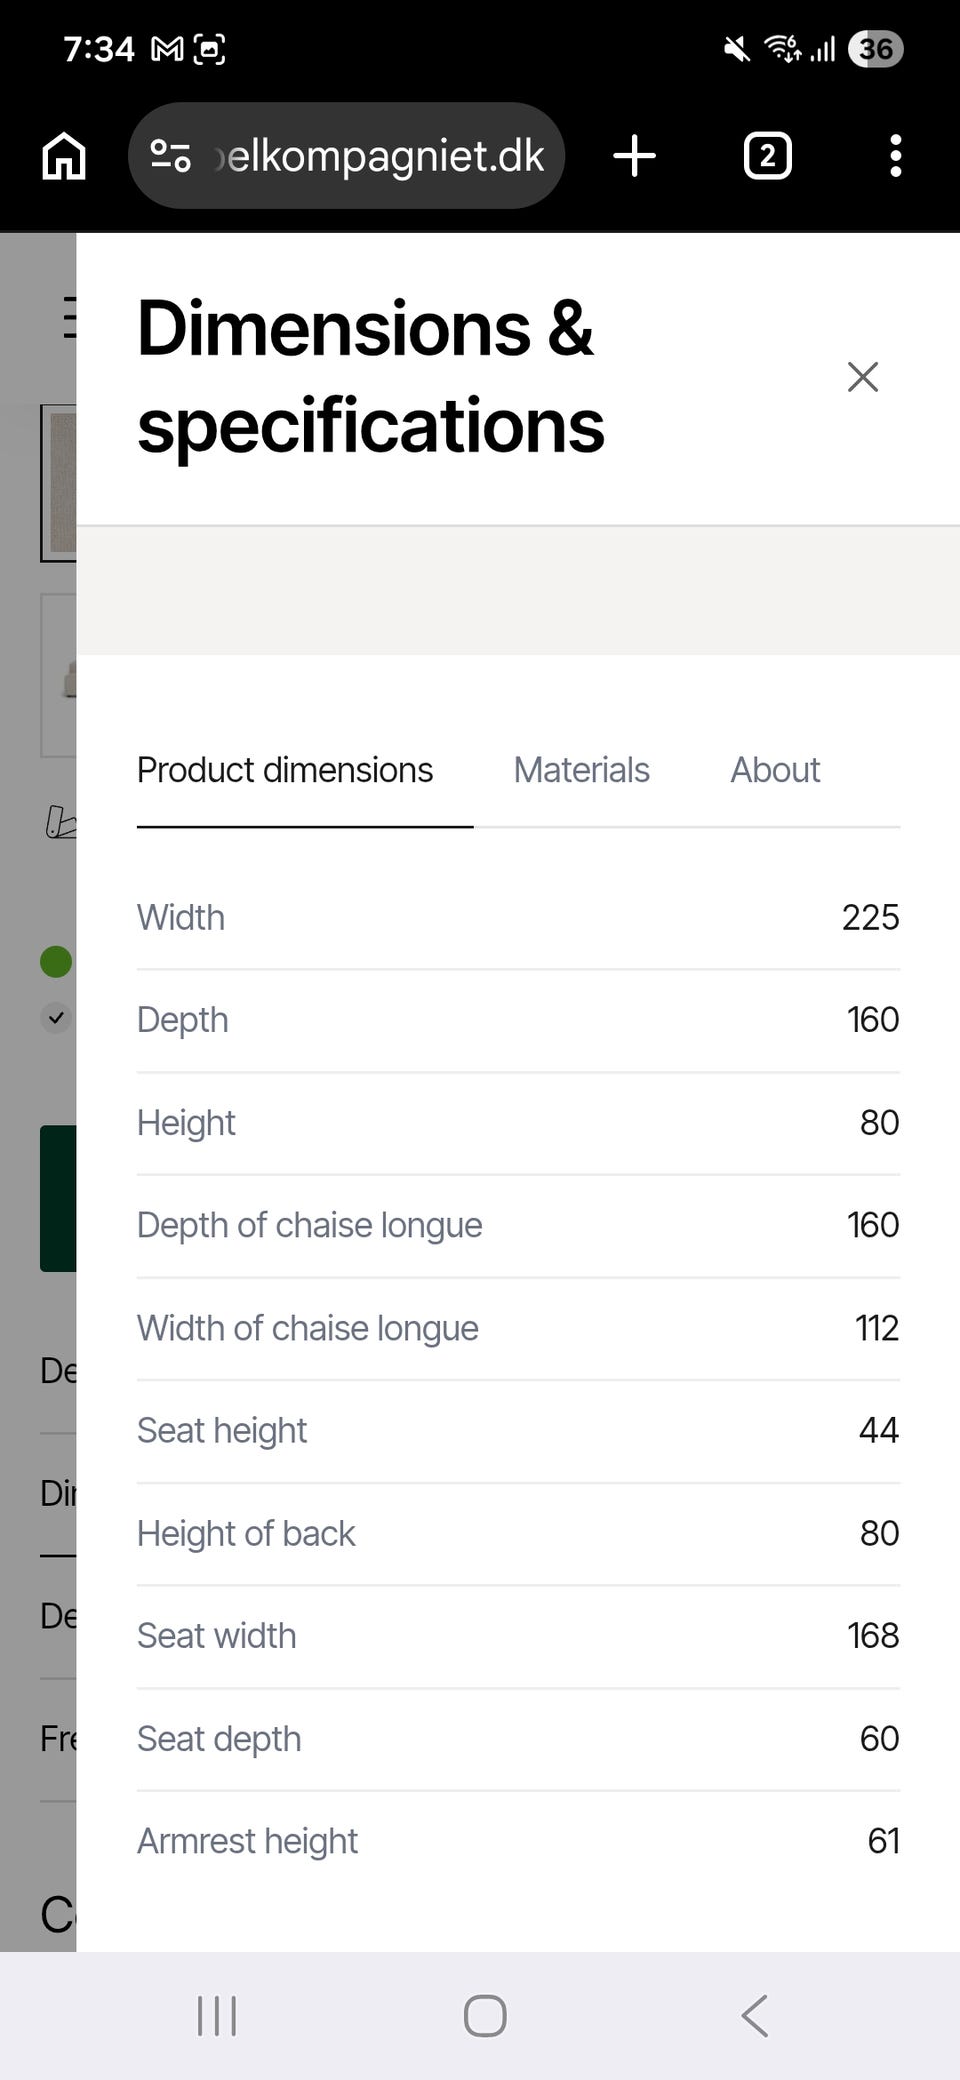Tap the value 168
Image resolution: width=960 pixels, height=2080 pixels.
tap(873, 1636)
